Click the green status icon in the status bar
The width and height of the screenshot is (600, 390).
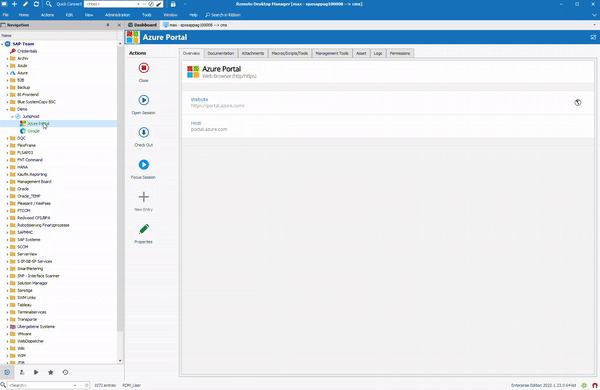(x=584, y=385)
